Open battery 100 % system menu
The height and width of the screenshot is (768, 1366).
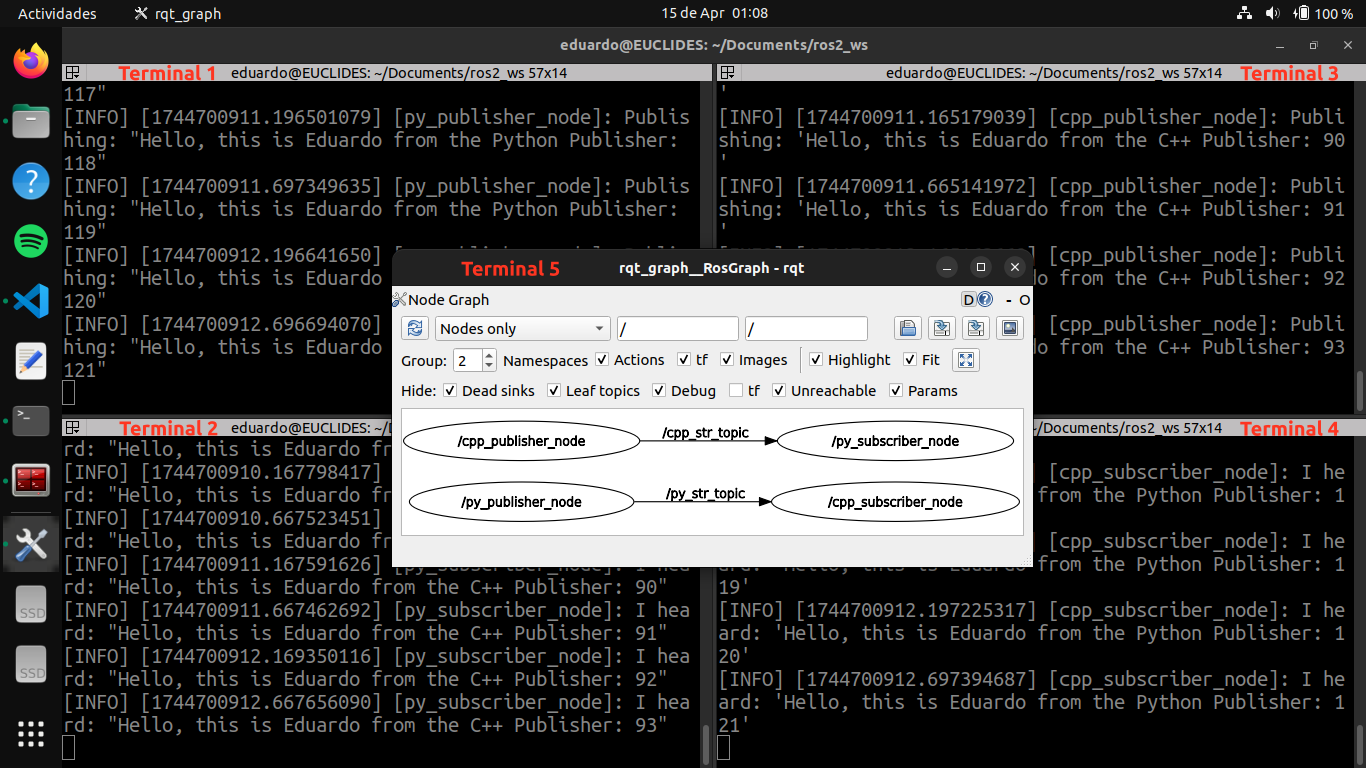[1323, 13]
